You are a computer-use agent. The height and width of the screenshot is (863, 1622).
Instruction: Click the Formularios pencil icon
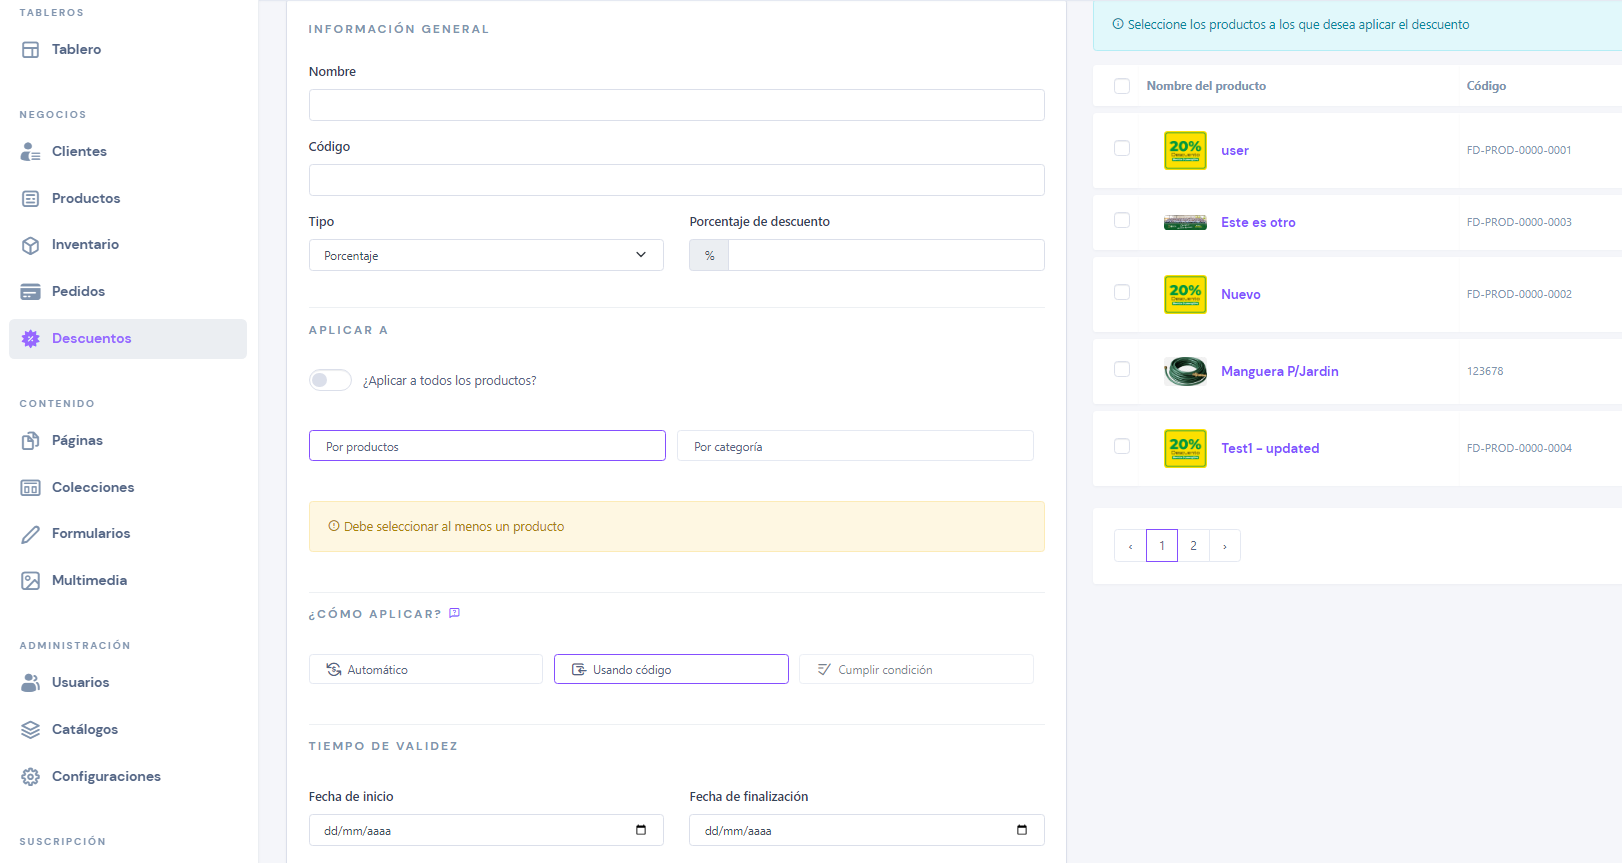(31, 534)
